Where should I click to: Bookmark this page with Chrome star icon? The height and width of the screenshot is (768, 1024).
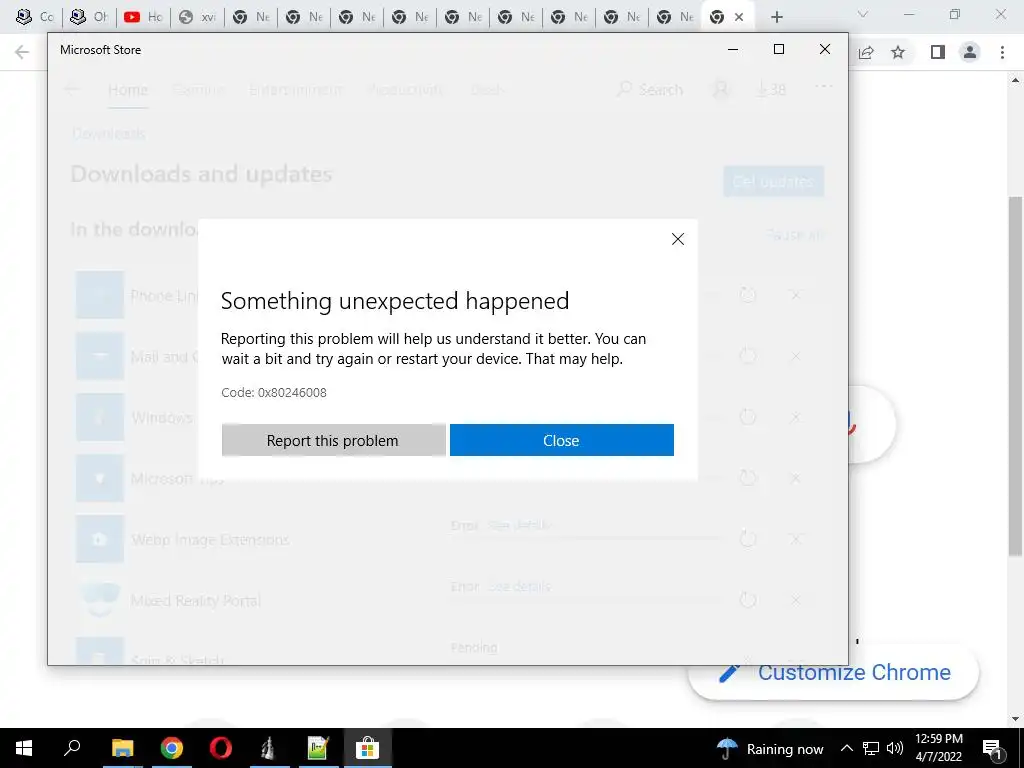(x=898, y=52)
